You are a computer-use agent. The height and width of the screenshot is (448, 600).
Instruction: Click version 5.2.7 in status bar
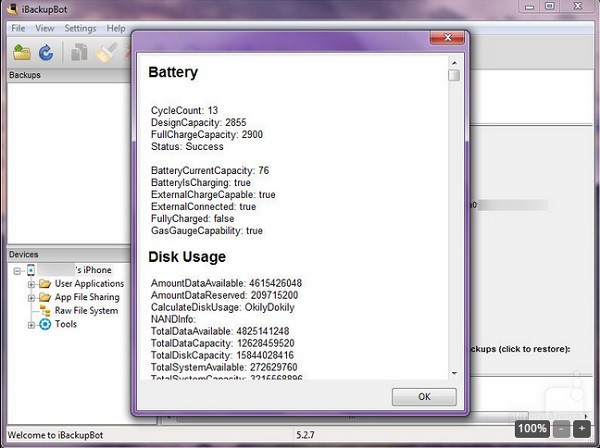click(305, 435)
